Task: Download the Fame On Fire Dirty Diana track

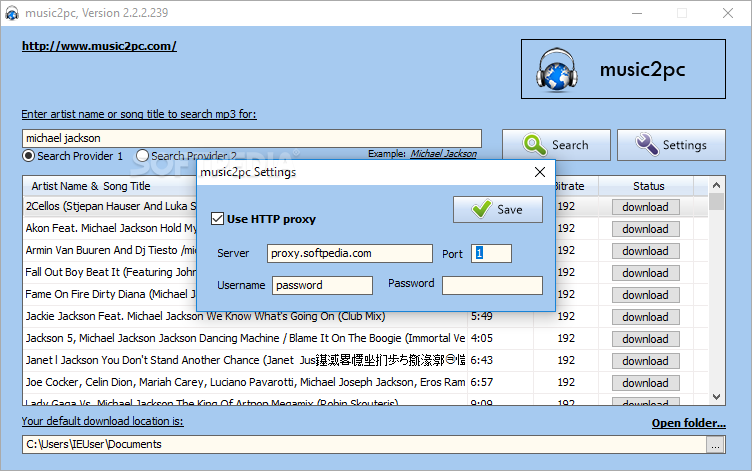Action: pyautogui.click(x=646, y=295)
